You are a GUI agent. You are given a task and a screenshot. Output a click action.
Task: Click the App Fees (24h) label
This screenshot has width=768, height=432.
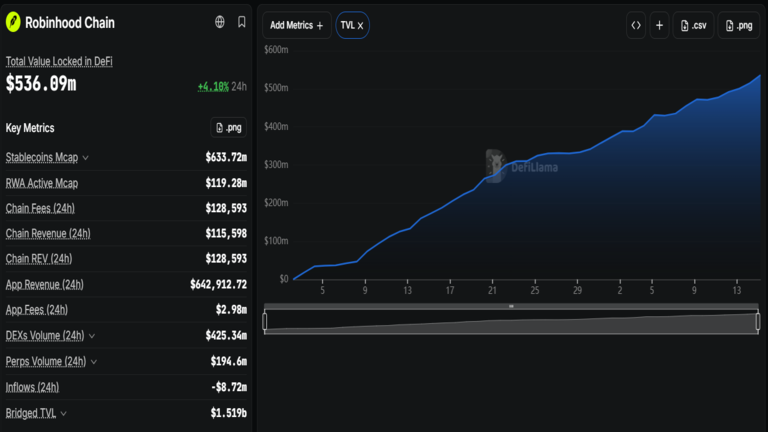click(37, 310)
